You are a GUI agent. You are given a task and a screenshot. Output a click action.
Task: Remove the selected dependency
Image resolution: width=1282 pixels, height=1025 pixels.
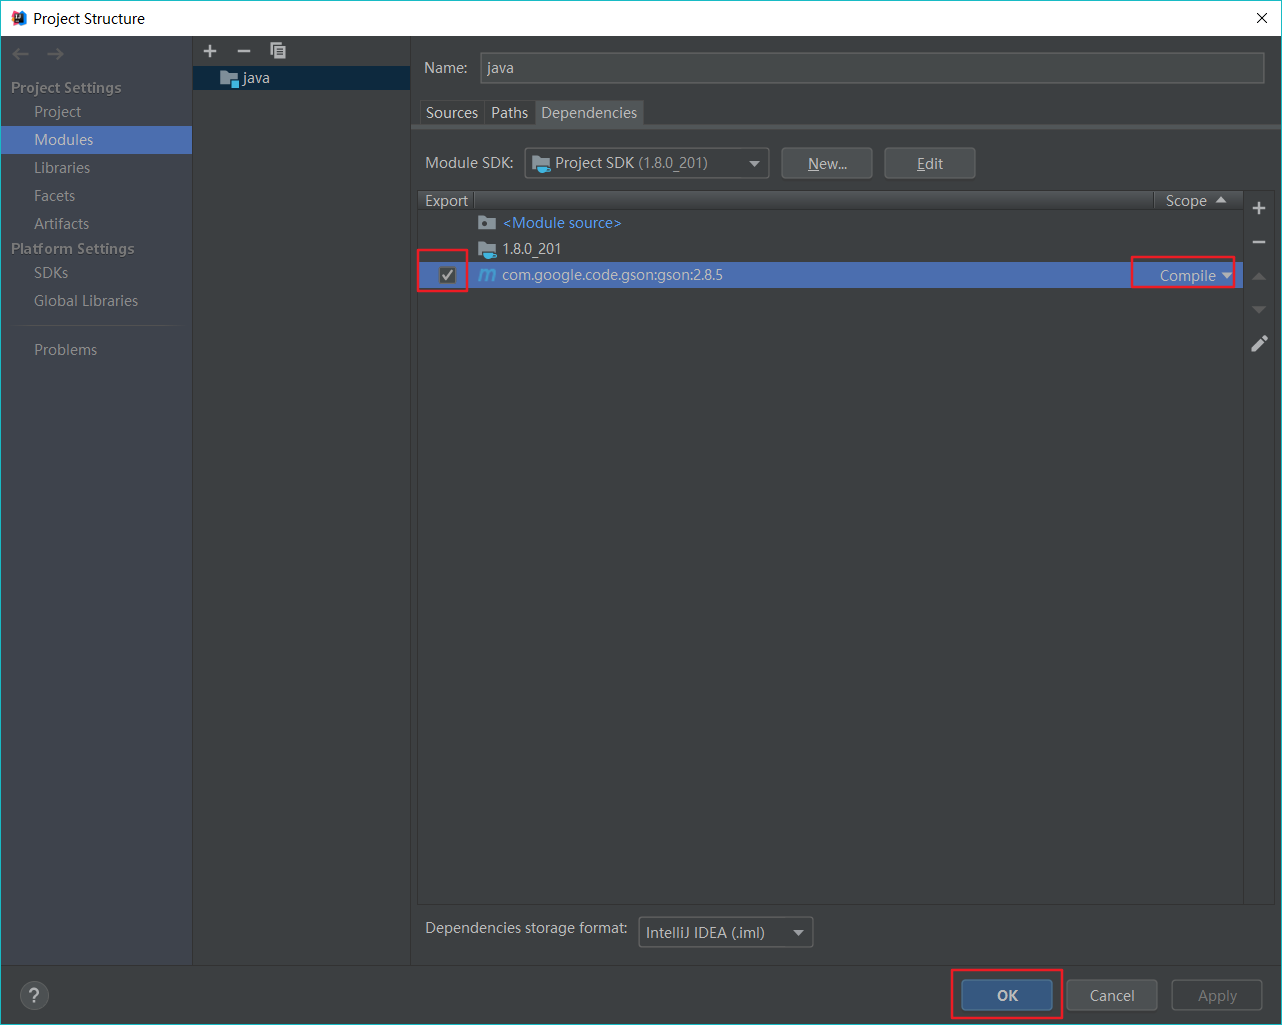click(x=1259, y=242)
